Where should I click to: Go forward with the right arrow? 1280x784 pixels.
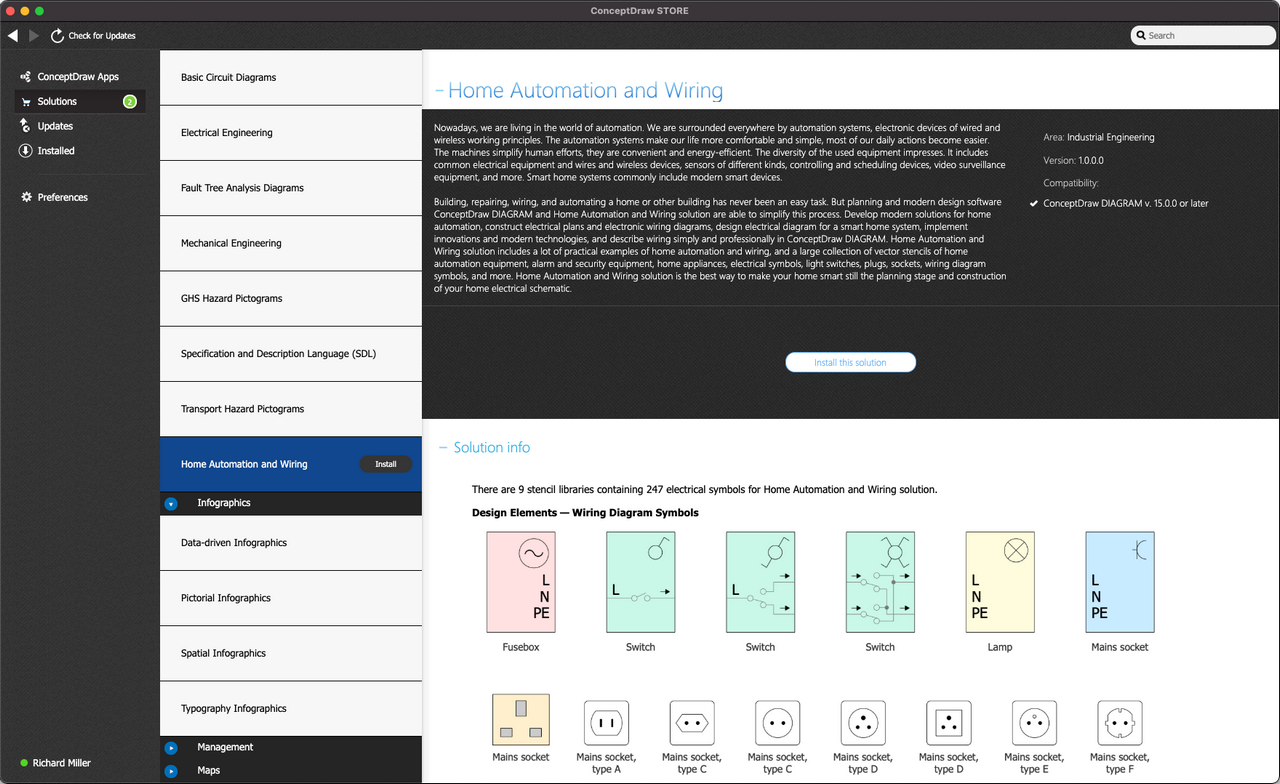(34, 36)
